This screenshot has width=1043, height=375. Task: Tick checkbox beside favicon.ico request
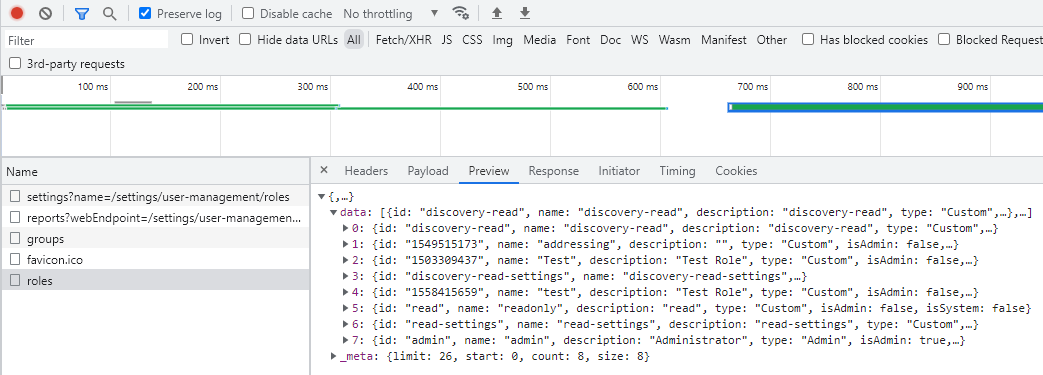[x=15, y=259]
